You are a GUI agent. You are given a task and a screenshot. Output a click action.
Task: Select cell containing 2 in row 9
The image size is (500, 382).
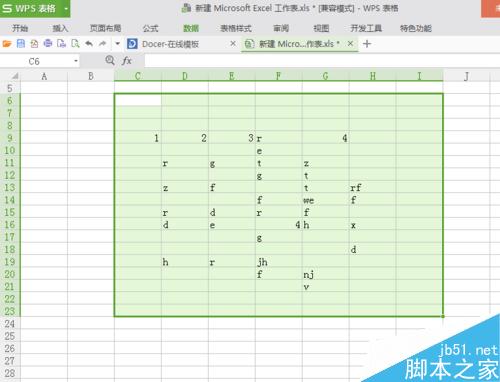tap(185, 138)
